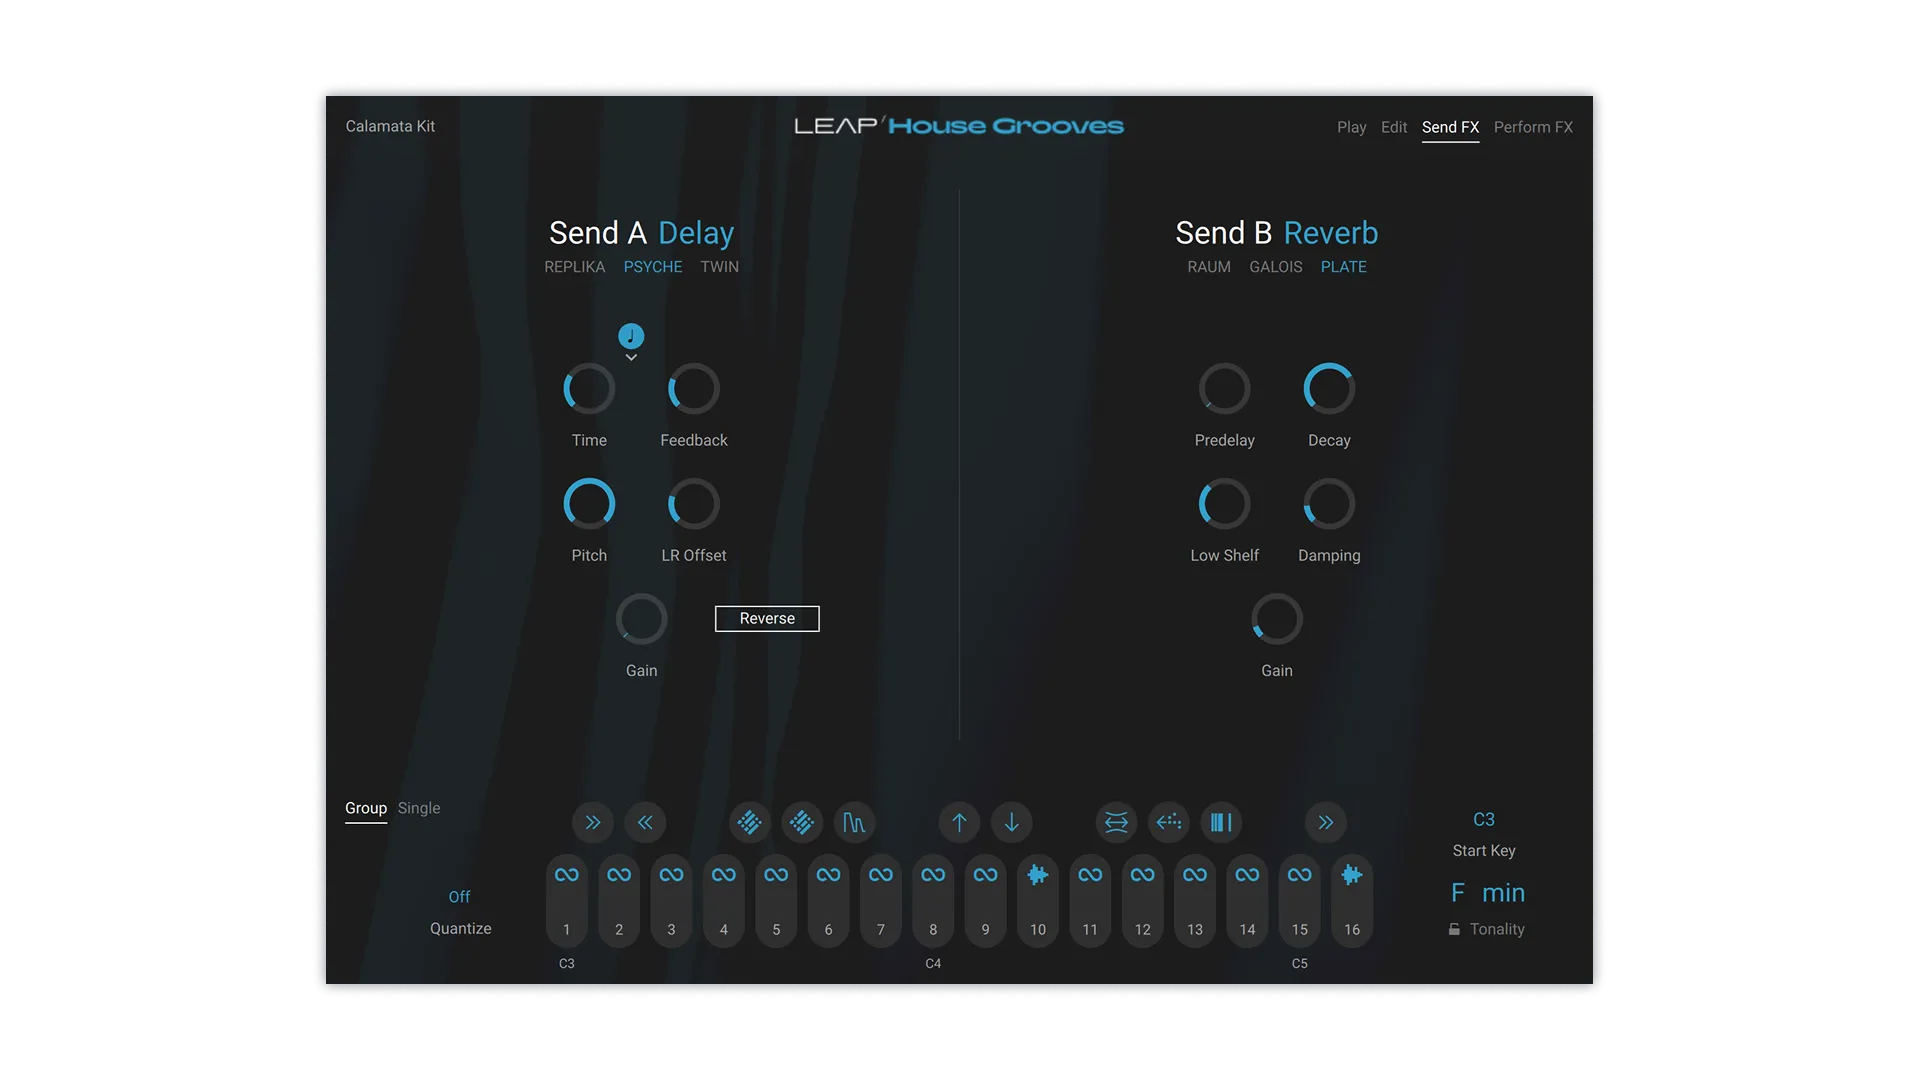Click the envelope waveform shape icon

854,822
